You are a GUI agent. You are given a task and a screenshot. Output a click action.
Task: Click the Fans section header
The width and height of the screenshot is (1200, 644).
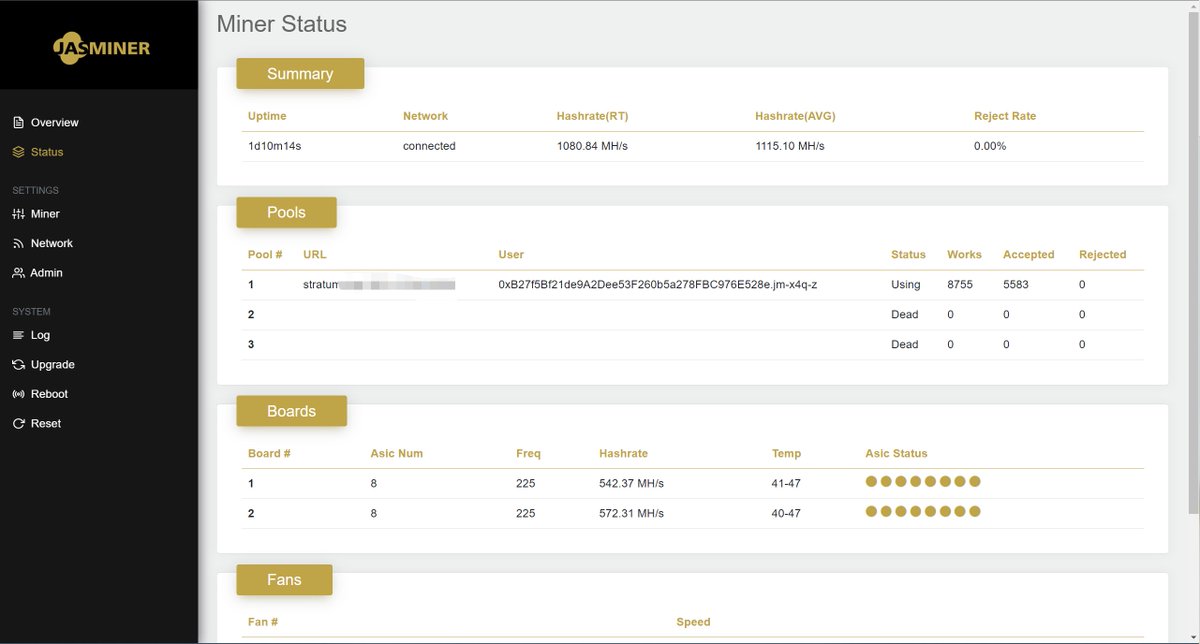pos(284,580)
